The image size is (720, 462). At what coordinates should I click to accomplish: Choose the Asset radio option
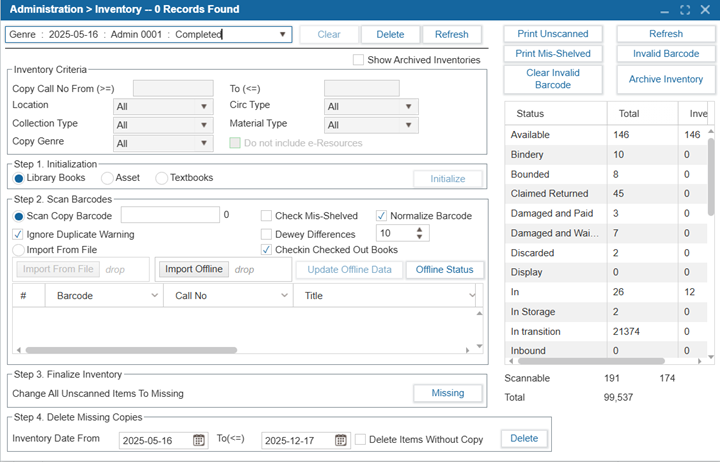tap(107, 178)
